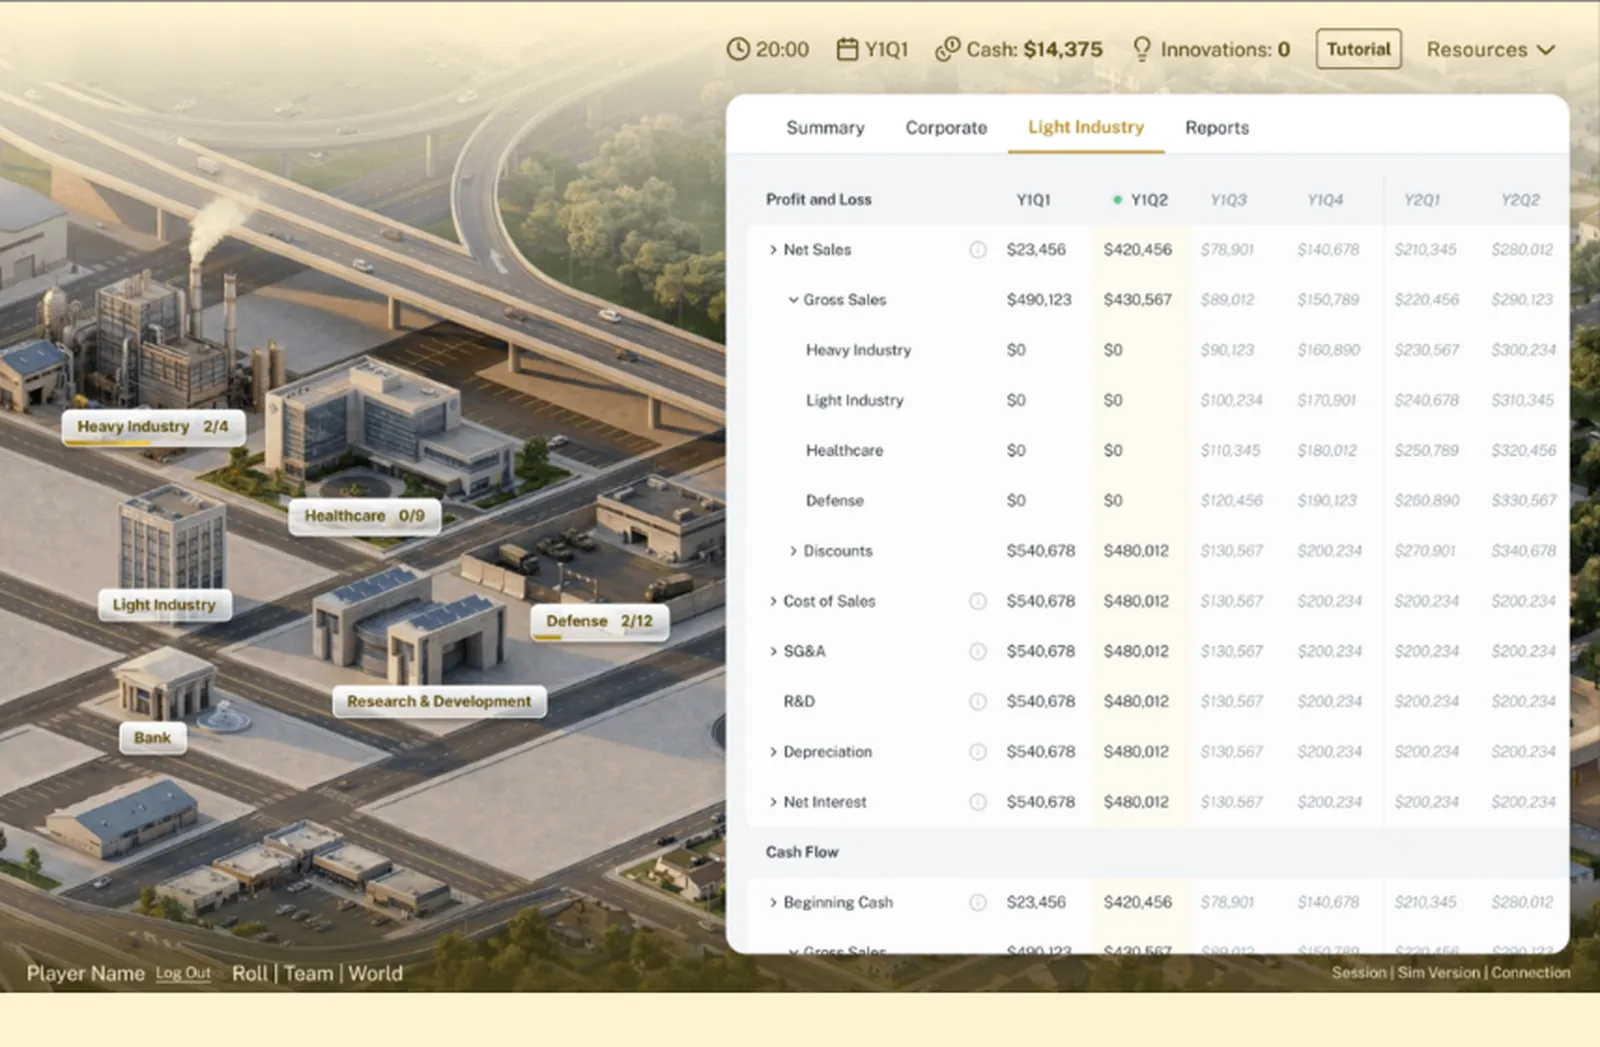Image resolution: width=1600 pixels, height=1047 pixels.
Task: Select the Bank map label
Action: click(x=152, y=738)
